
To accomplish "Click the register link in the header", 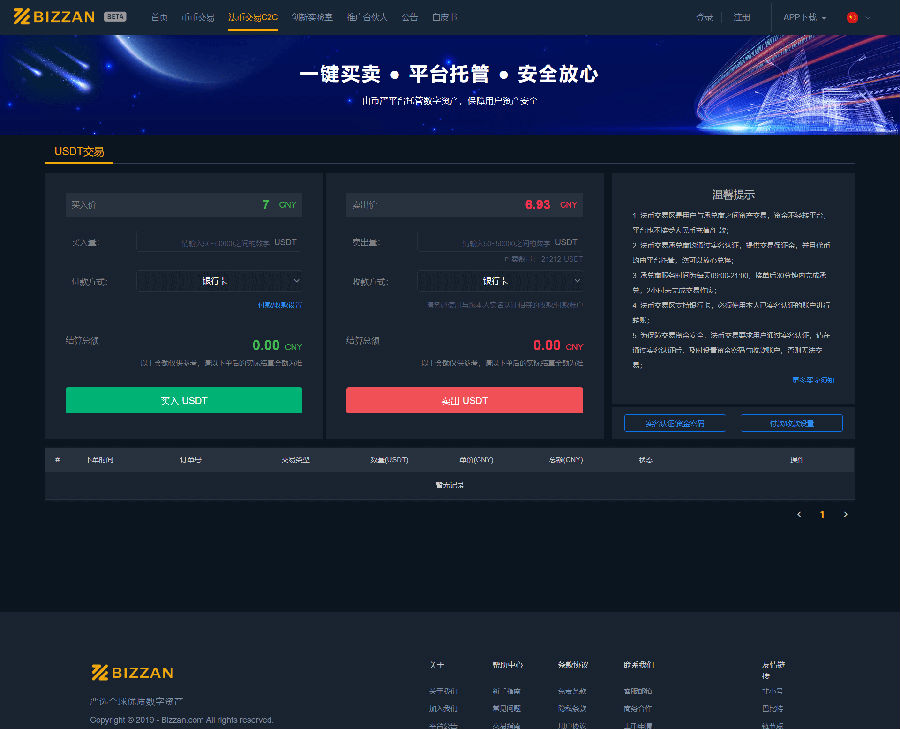I will pyautogui.click(x=742, y=17).
